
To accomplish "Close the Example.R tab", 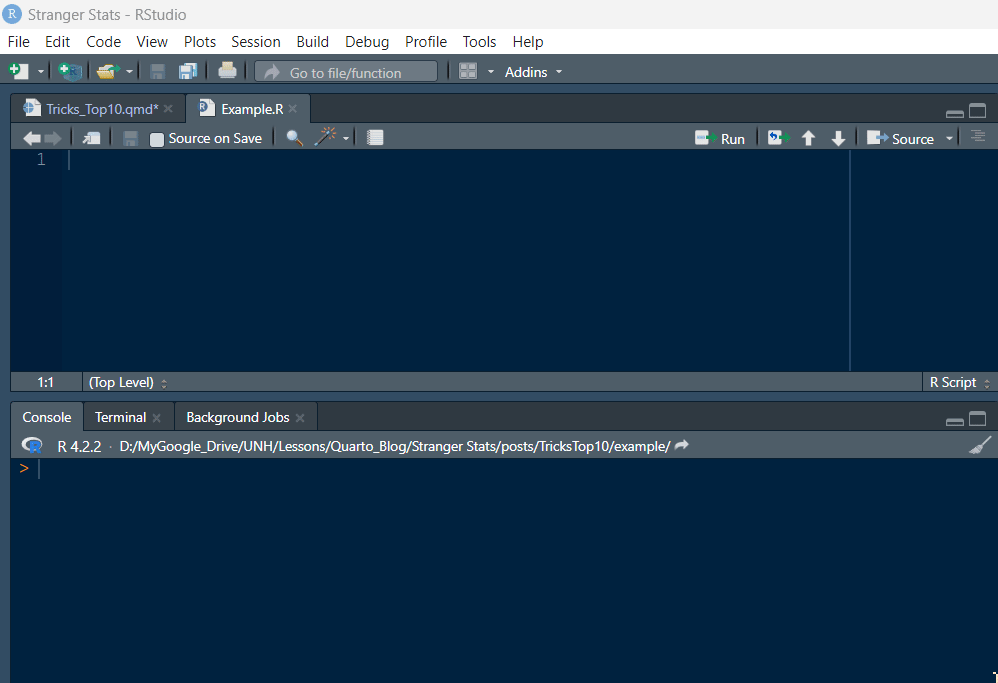I will click(x=293, y=109).
